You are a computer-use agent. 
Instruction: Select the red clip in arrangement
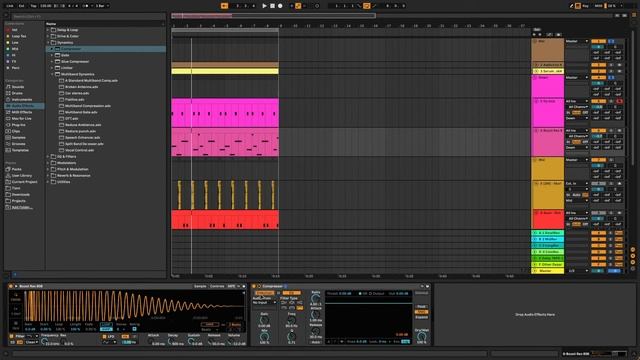point(225,220)
